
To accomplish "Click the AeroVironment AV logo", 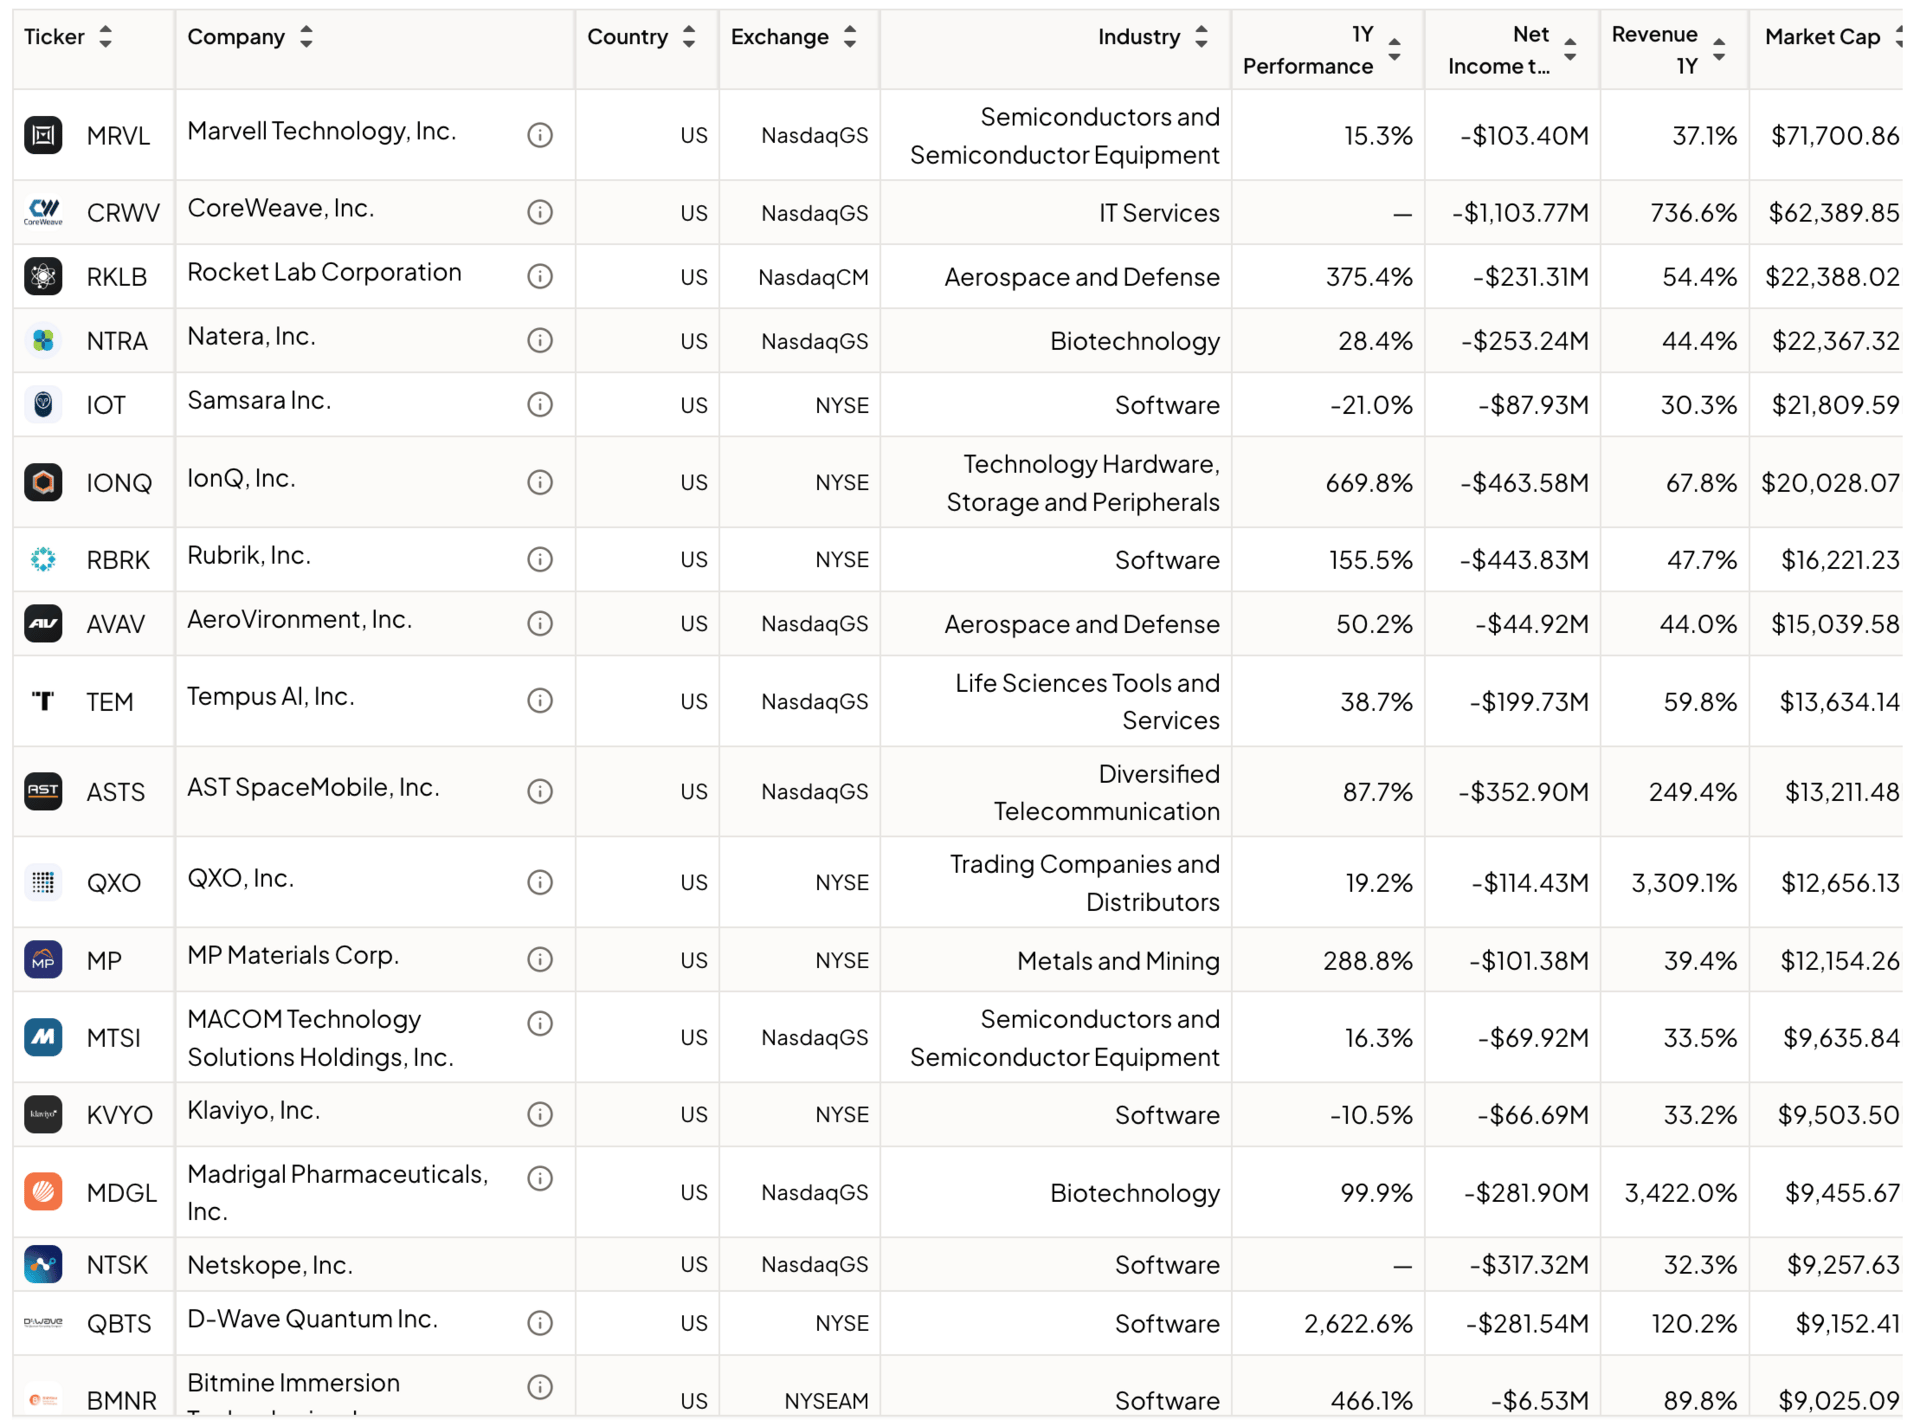I will [x=43, y=624].
